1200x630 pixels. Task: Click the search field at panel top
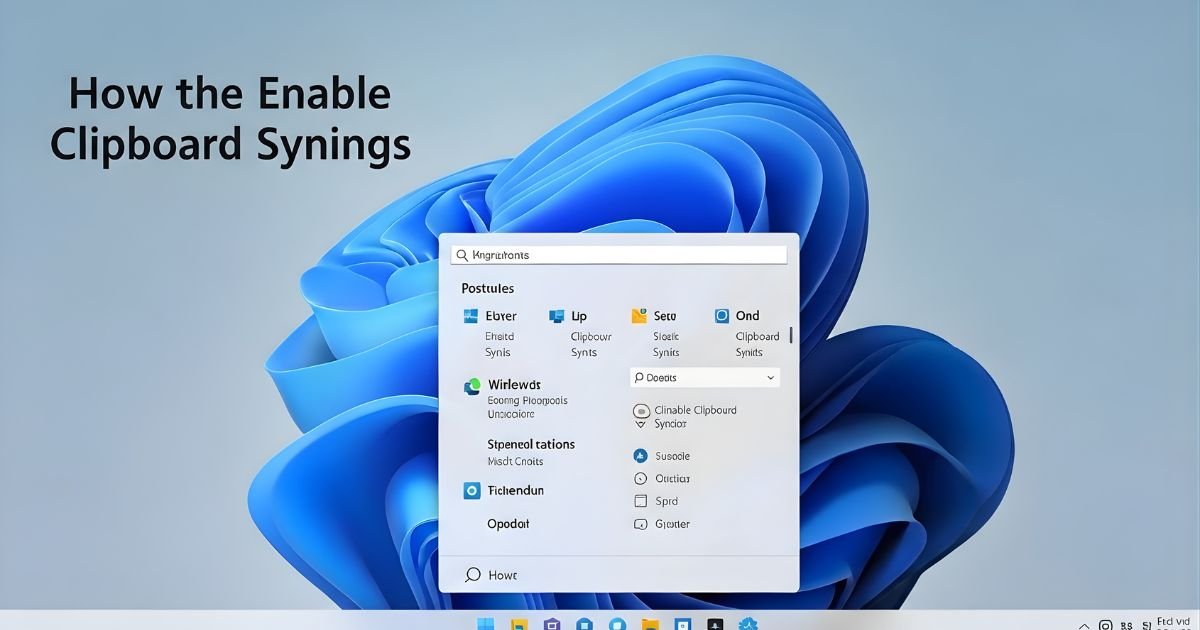[620, 255]
